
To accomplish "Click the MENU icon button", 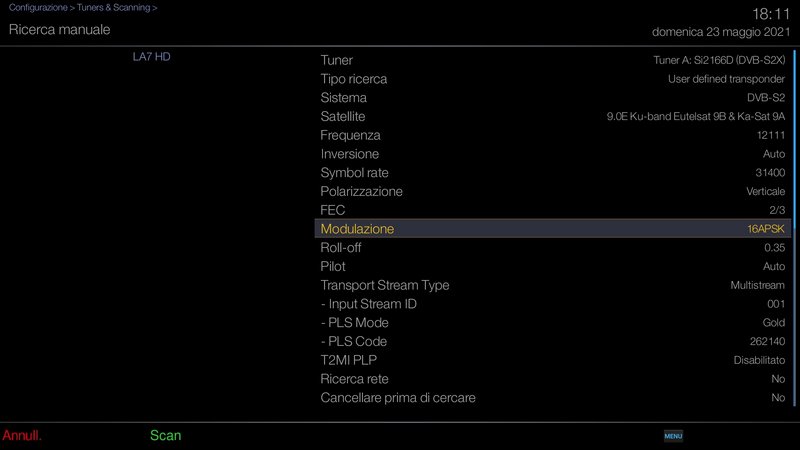I will (x=673, y=436).
